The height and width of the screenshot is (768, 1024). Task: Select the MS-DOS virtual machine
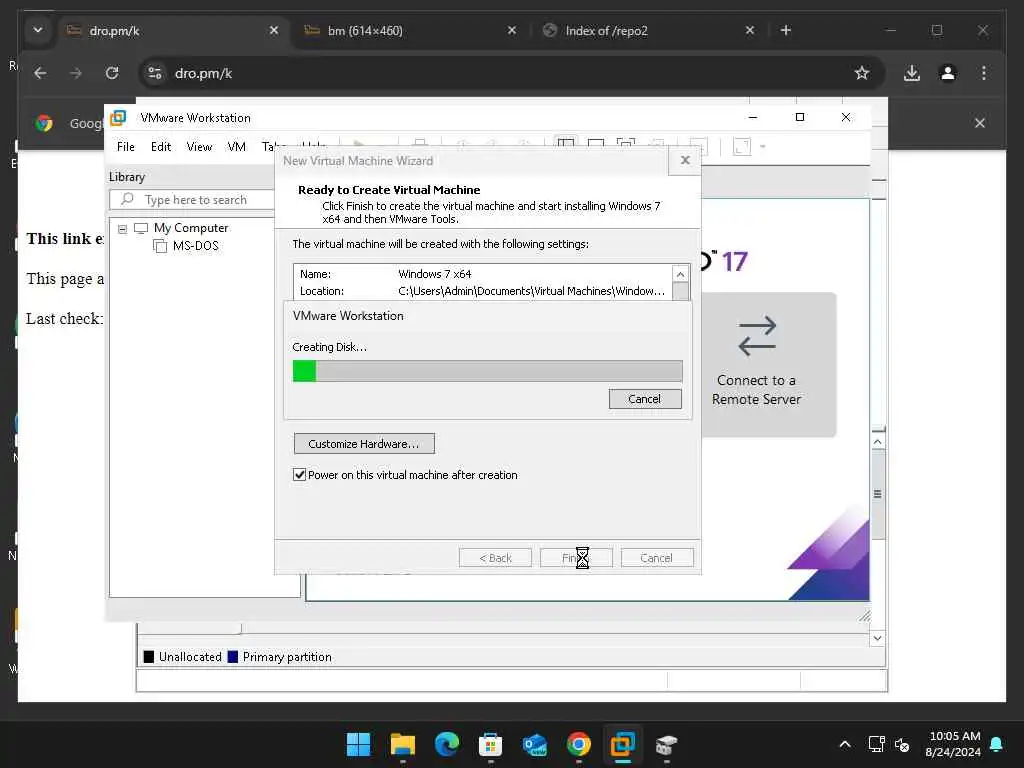pos(195,246)
